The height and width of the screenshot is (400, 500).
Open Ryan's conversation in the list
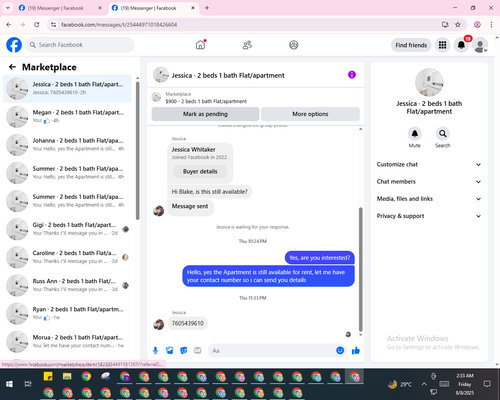pos(67,313)
